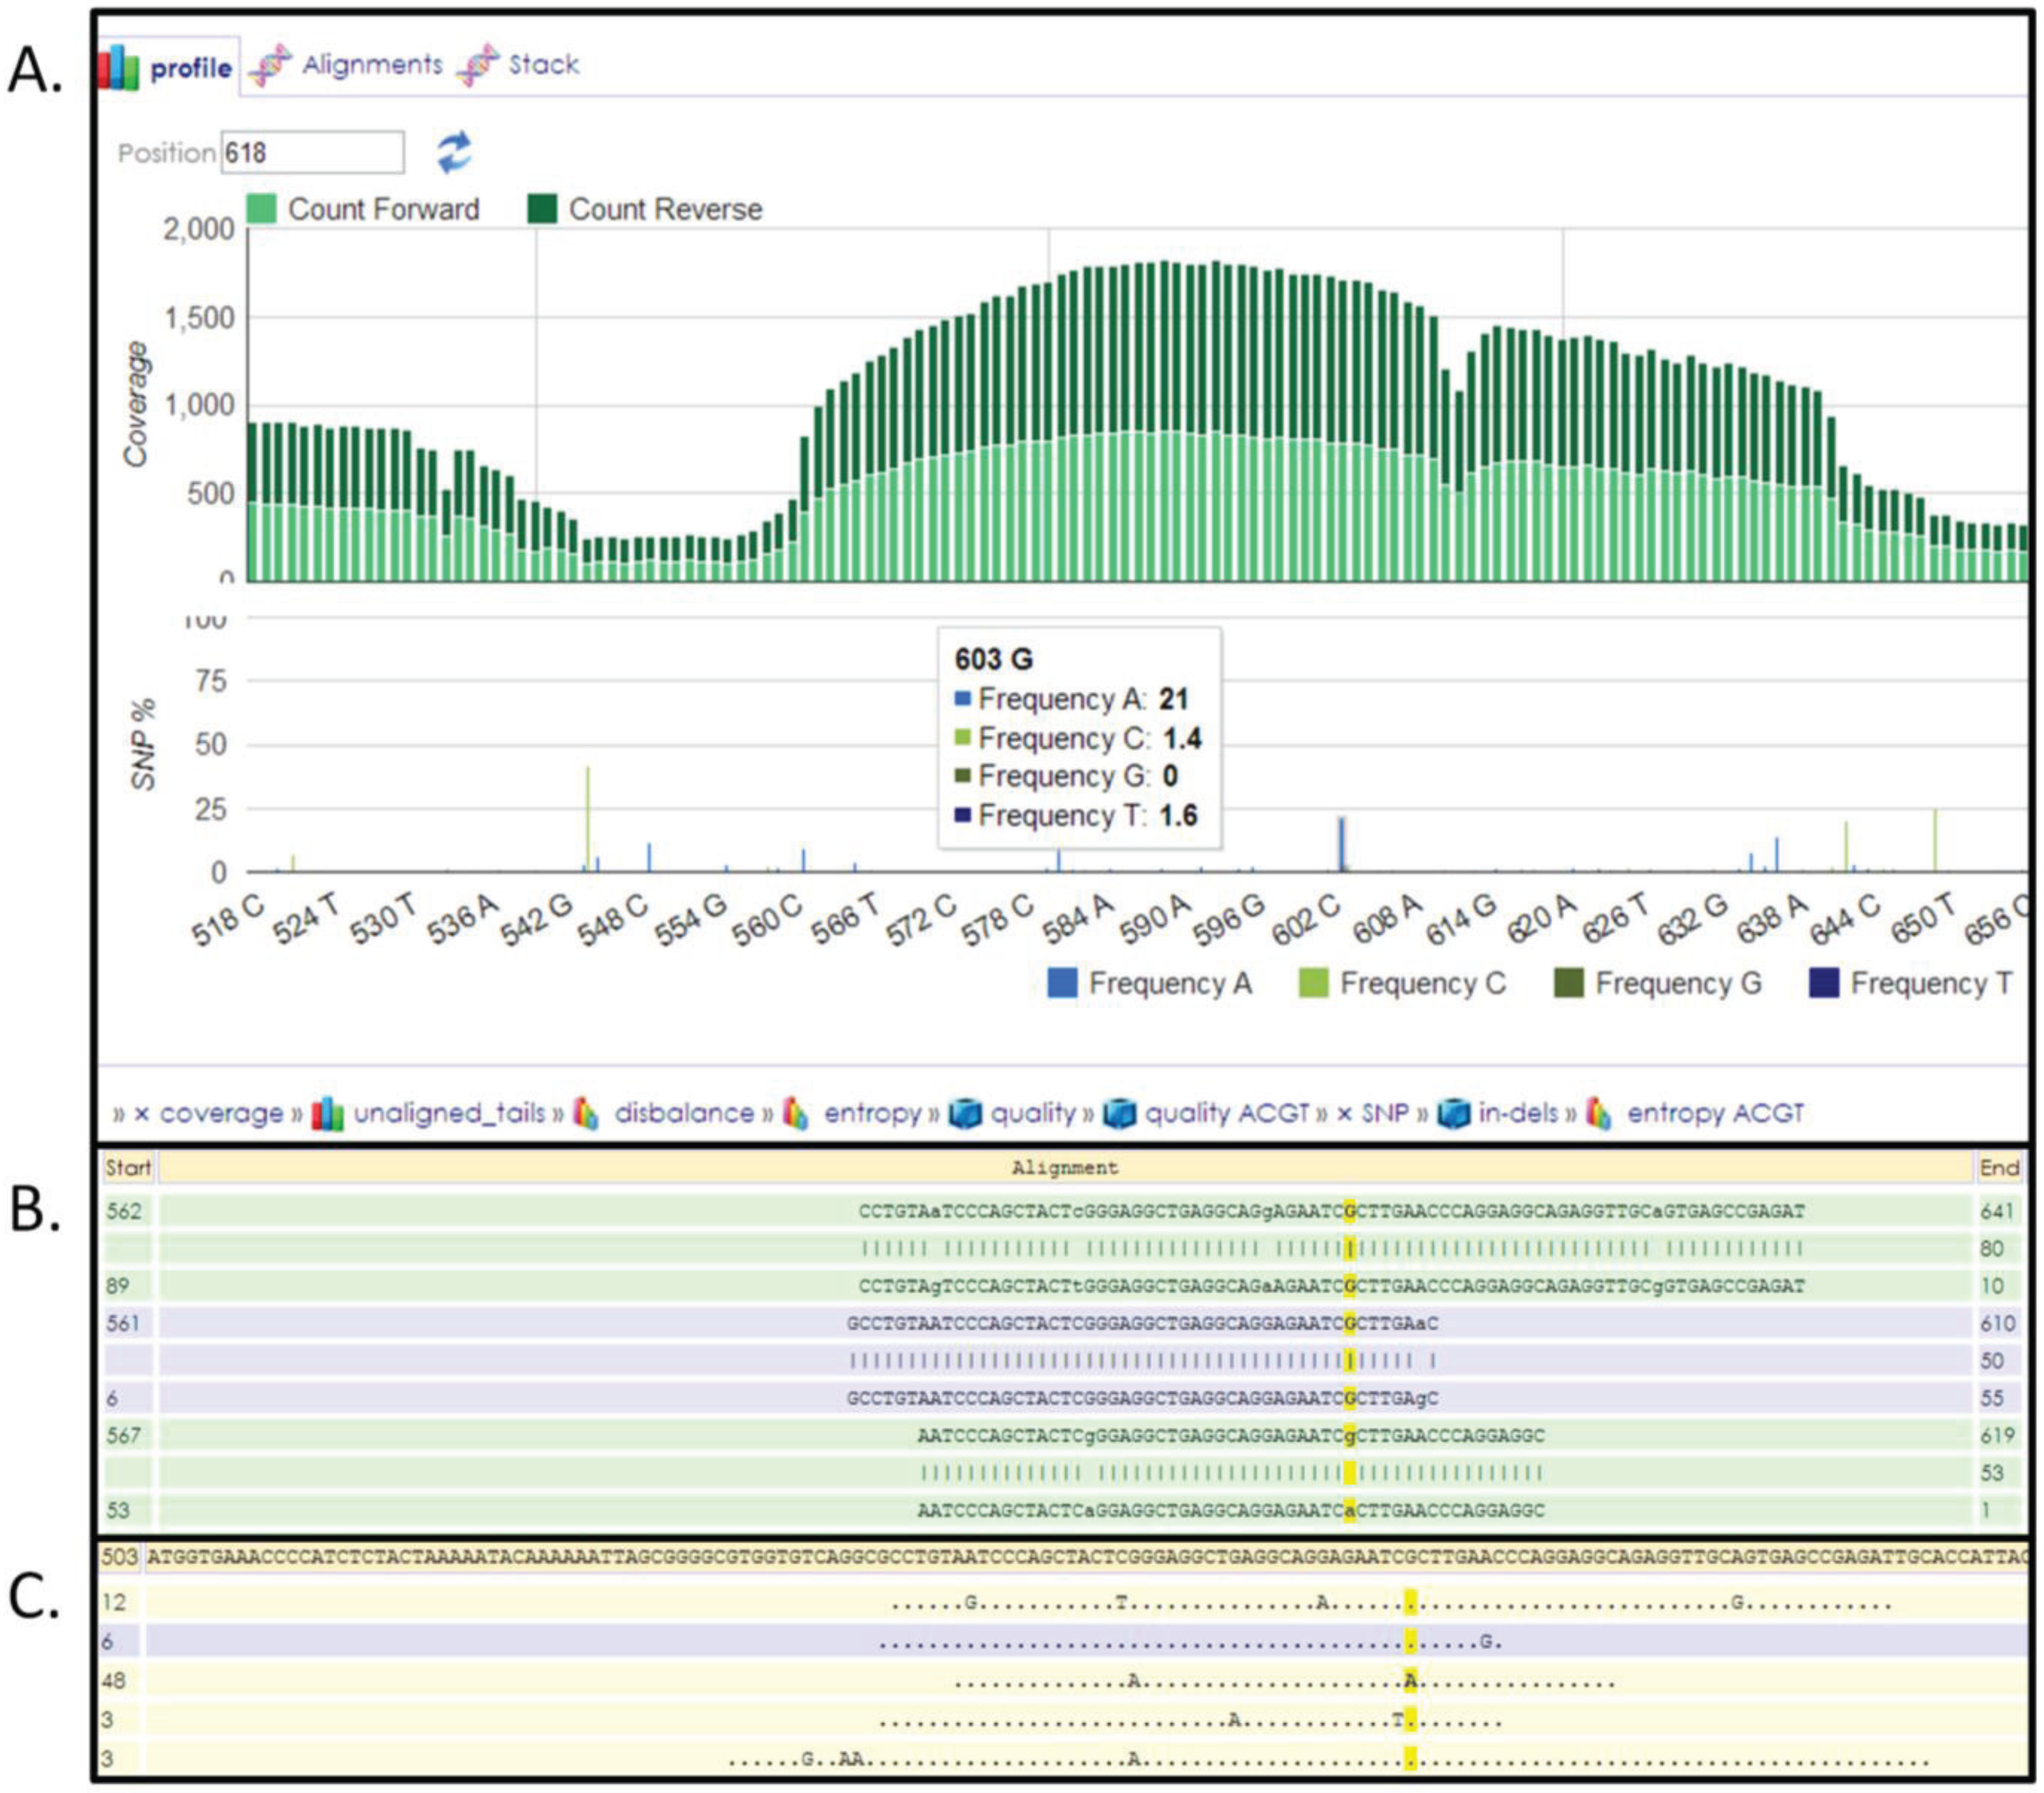Image resolution: width=2044 pixels, height=1793 pixels.
Task: Click the 603 G tooltip title
Action: (994, 659)
